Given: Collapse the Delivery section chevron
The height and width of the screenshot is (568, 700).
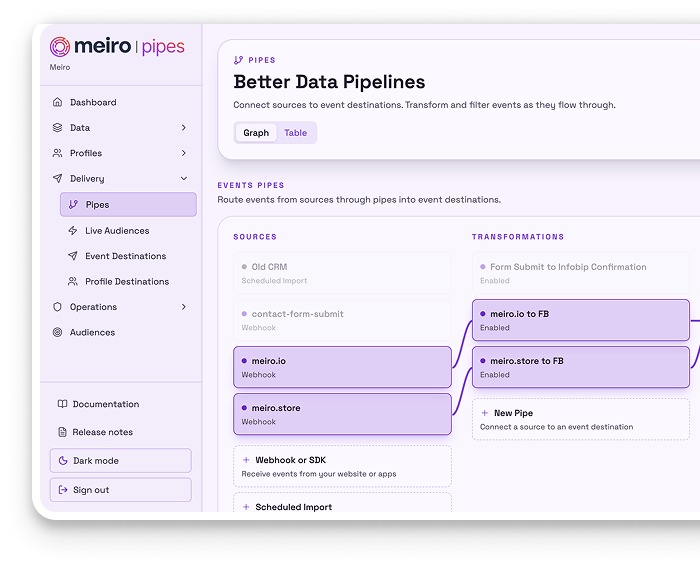Looking at the screenshot, I should point(184,179).
